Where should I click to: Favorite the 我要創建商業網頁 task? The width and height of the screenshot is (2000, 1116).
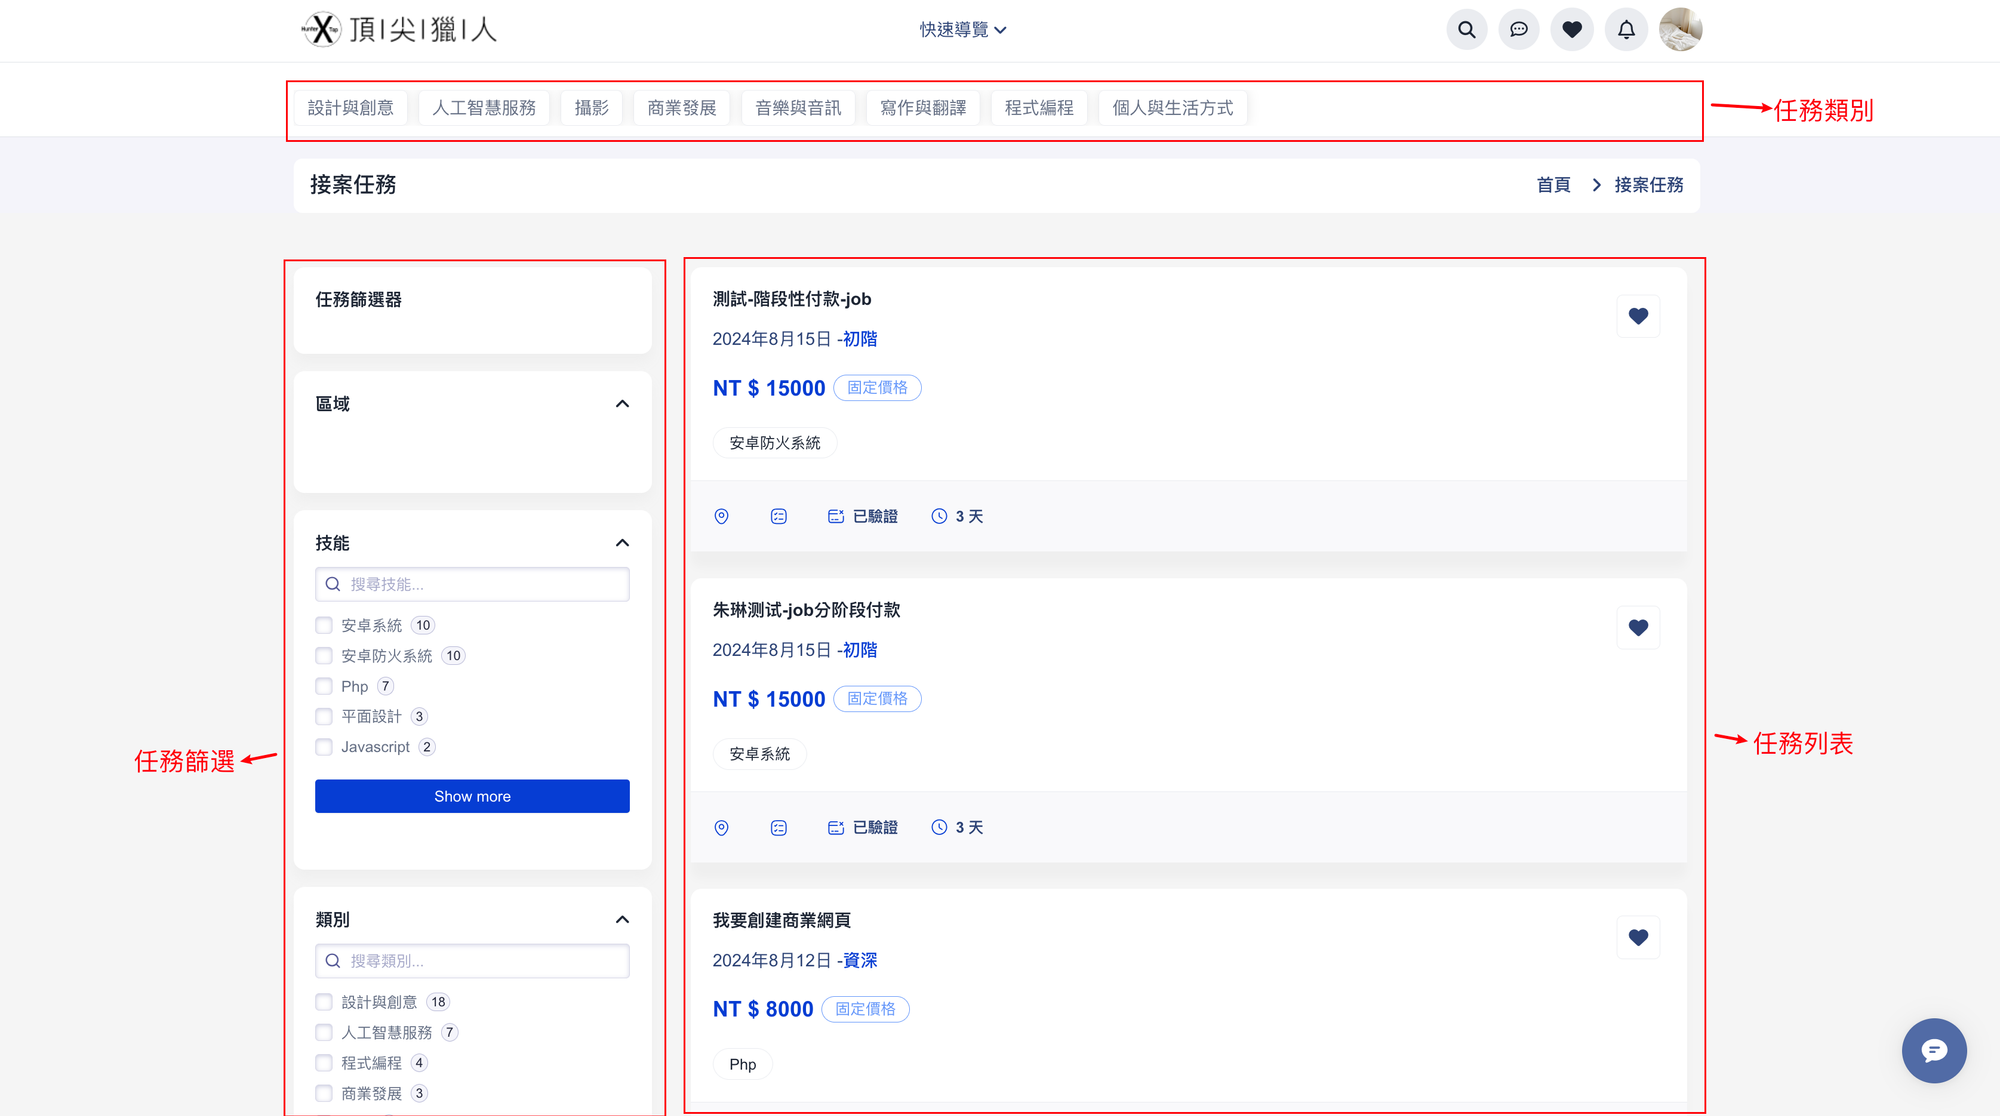pyautogui.click(x=1637, y=937)
